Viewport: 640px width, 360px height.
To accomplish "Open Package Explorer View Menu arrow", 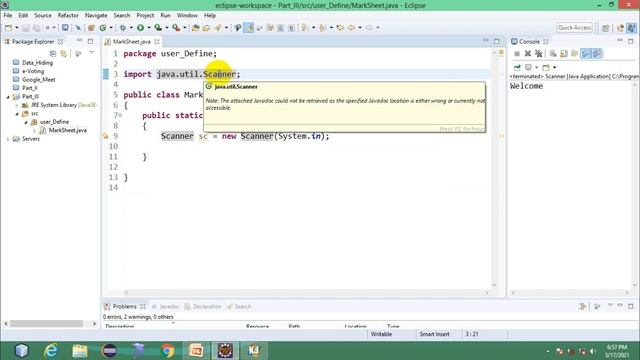I will click(x=91, y=53).
